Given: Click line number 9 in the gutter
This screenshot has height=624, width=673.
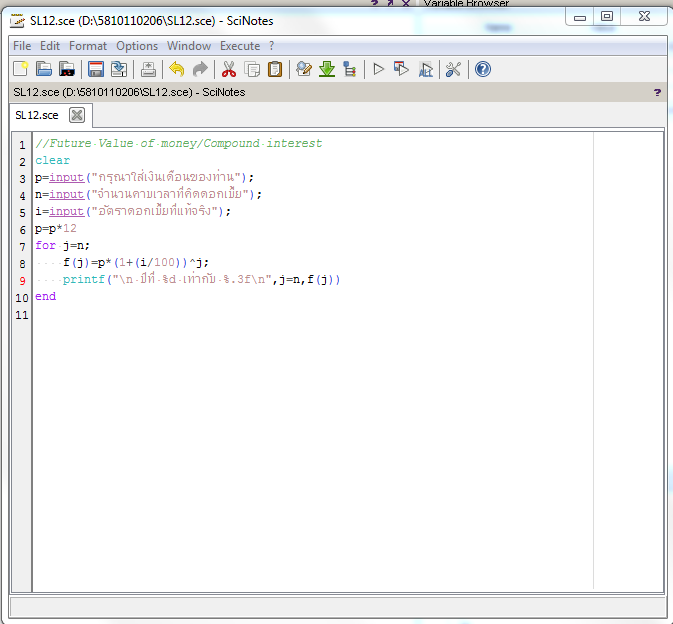Looking at the screenshot, I should click(22, 281).
